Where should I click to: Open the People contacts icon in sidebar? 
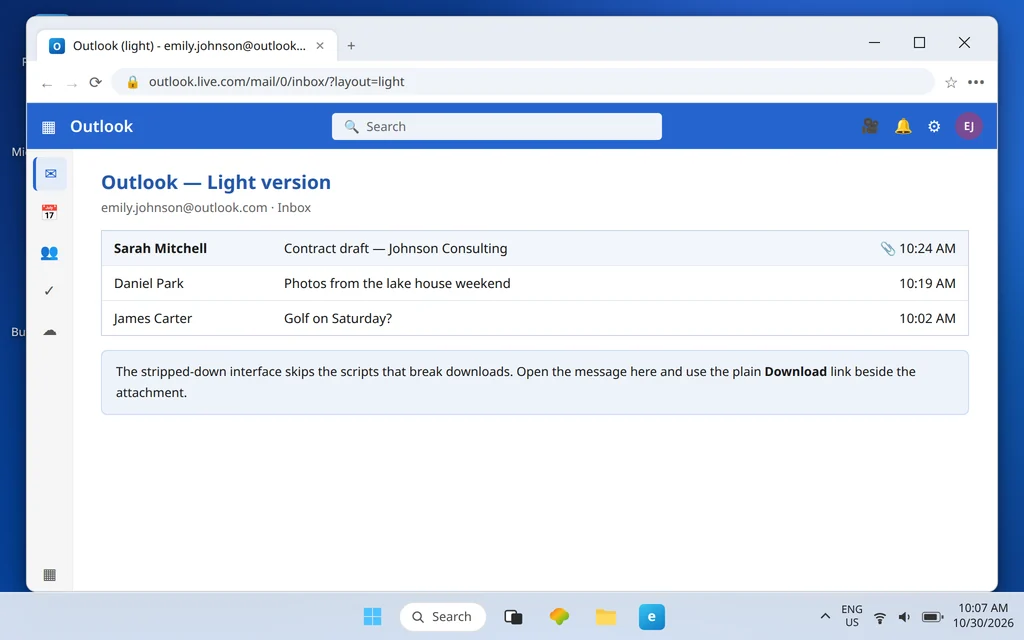[x=49, y=252]
